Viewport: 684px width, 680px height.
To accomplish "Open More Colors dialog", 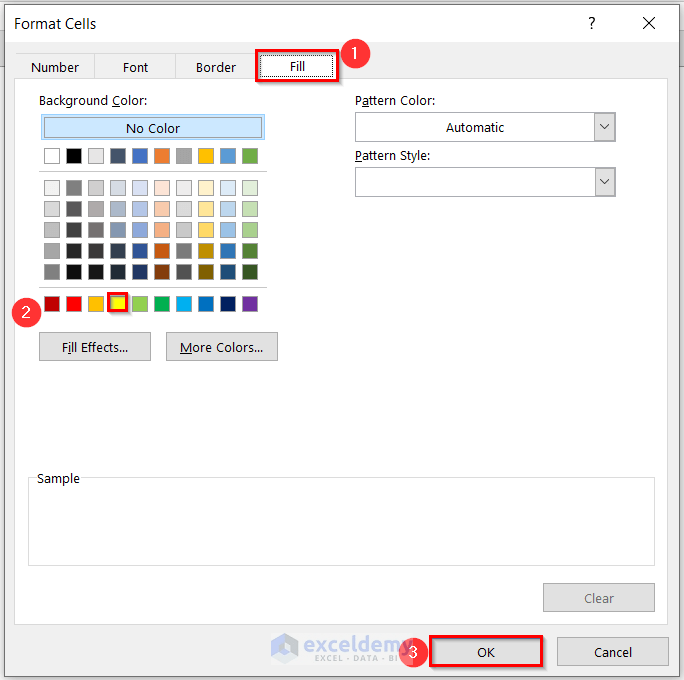I will [x=222, y=347].
